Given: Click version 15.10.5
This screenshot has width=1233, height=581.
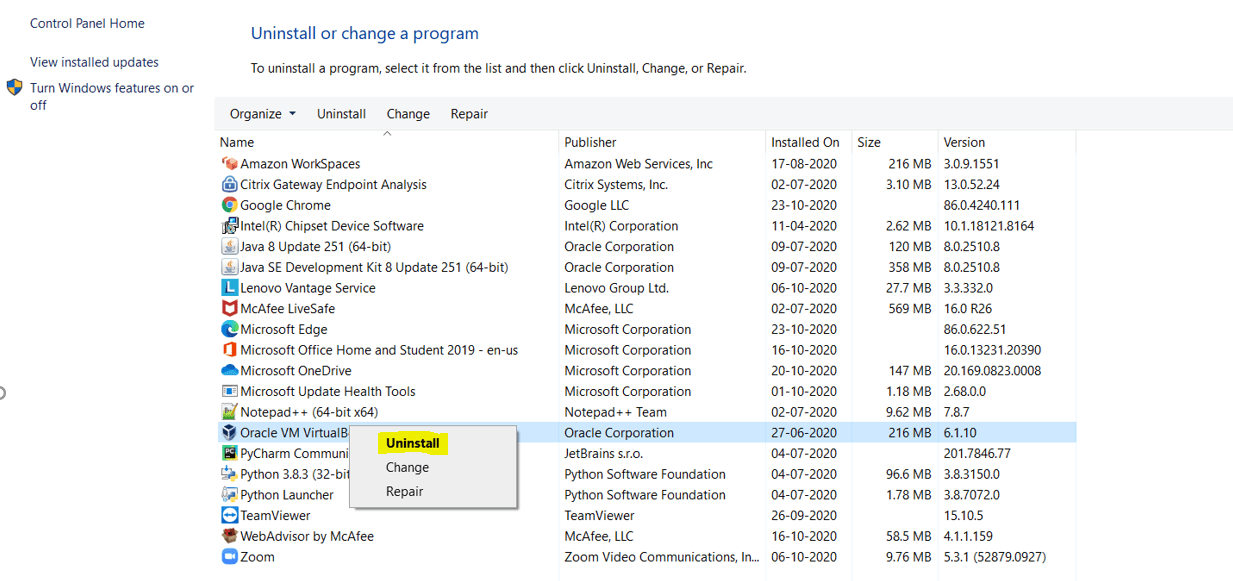Looking at the screenshot, I should pos(963,515).
